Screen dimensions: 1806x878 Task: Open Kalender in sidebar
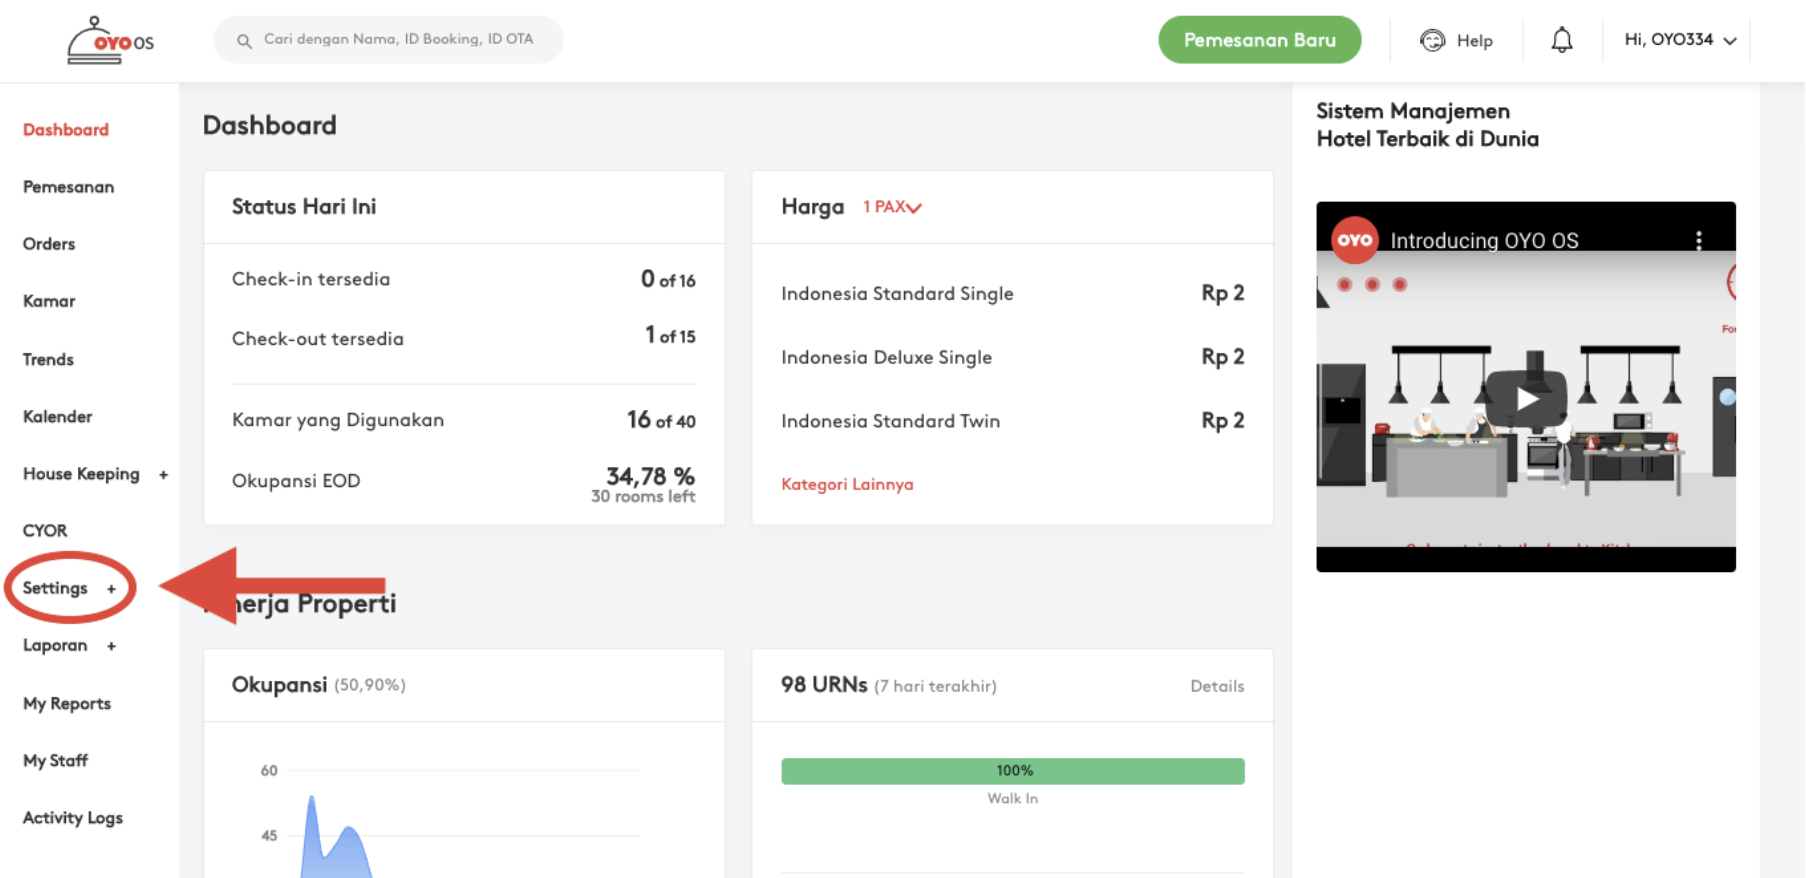(x=57, y=417)
